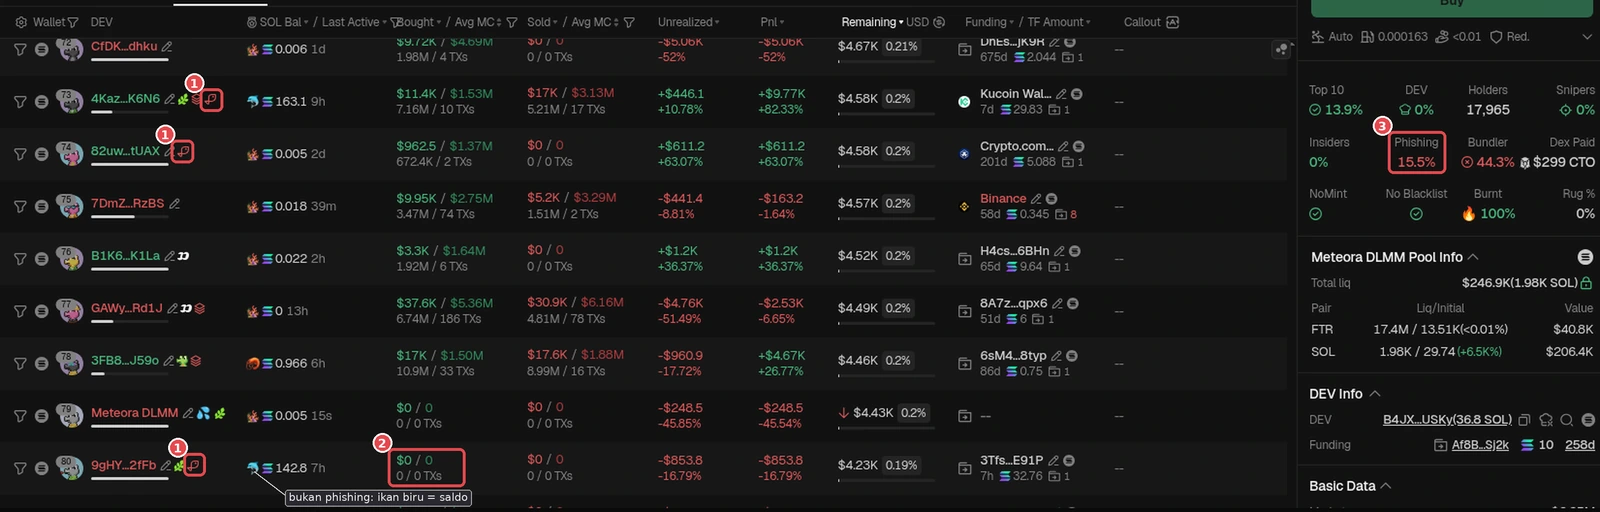
Task: Edit the name of wallet 7DmZ...RzBS
Action: pyautogui.click(x=174, y=203)
